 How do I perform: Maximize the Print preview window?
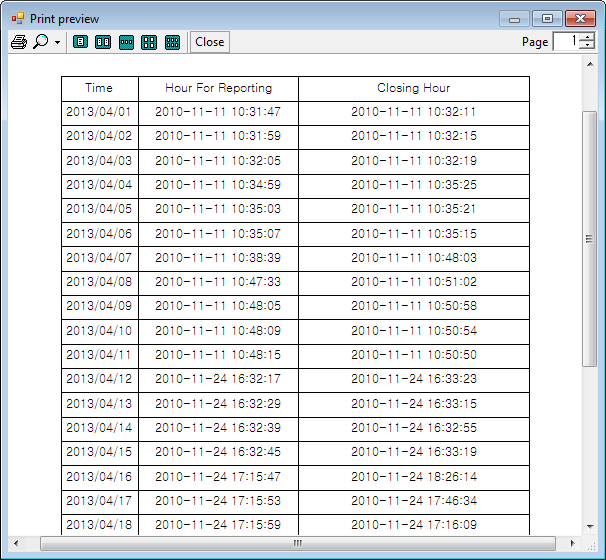[546, 18]
